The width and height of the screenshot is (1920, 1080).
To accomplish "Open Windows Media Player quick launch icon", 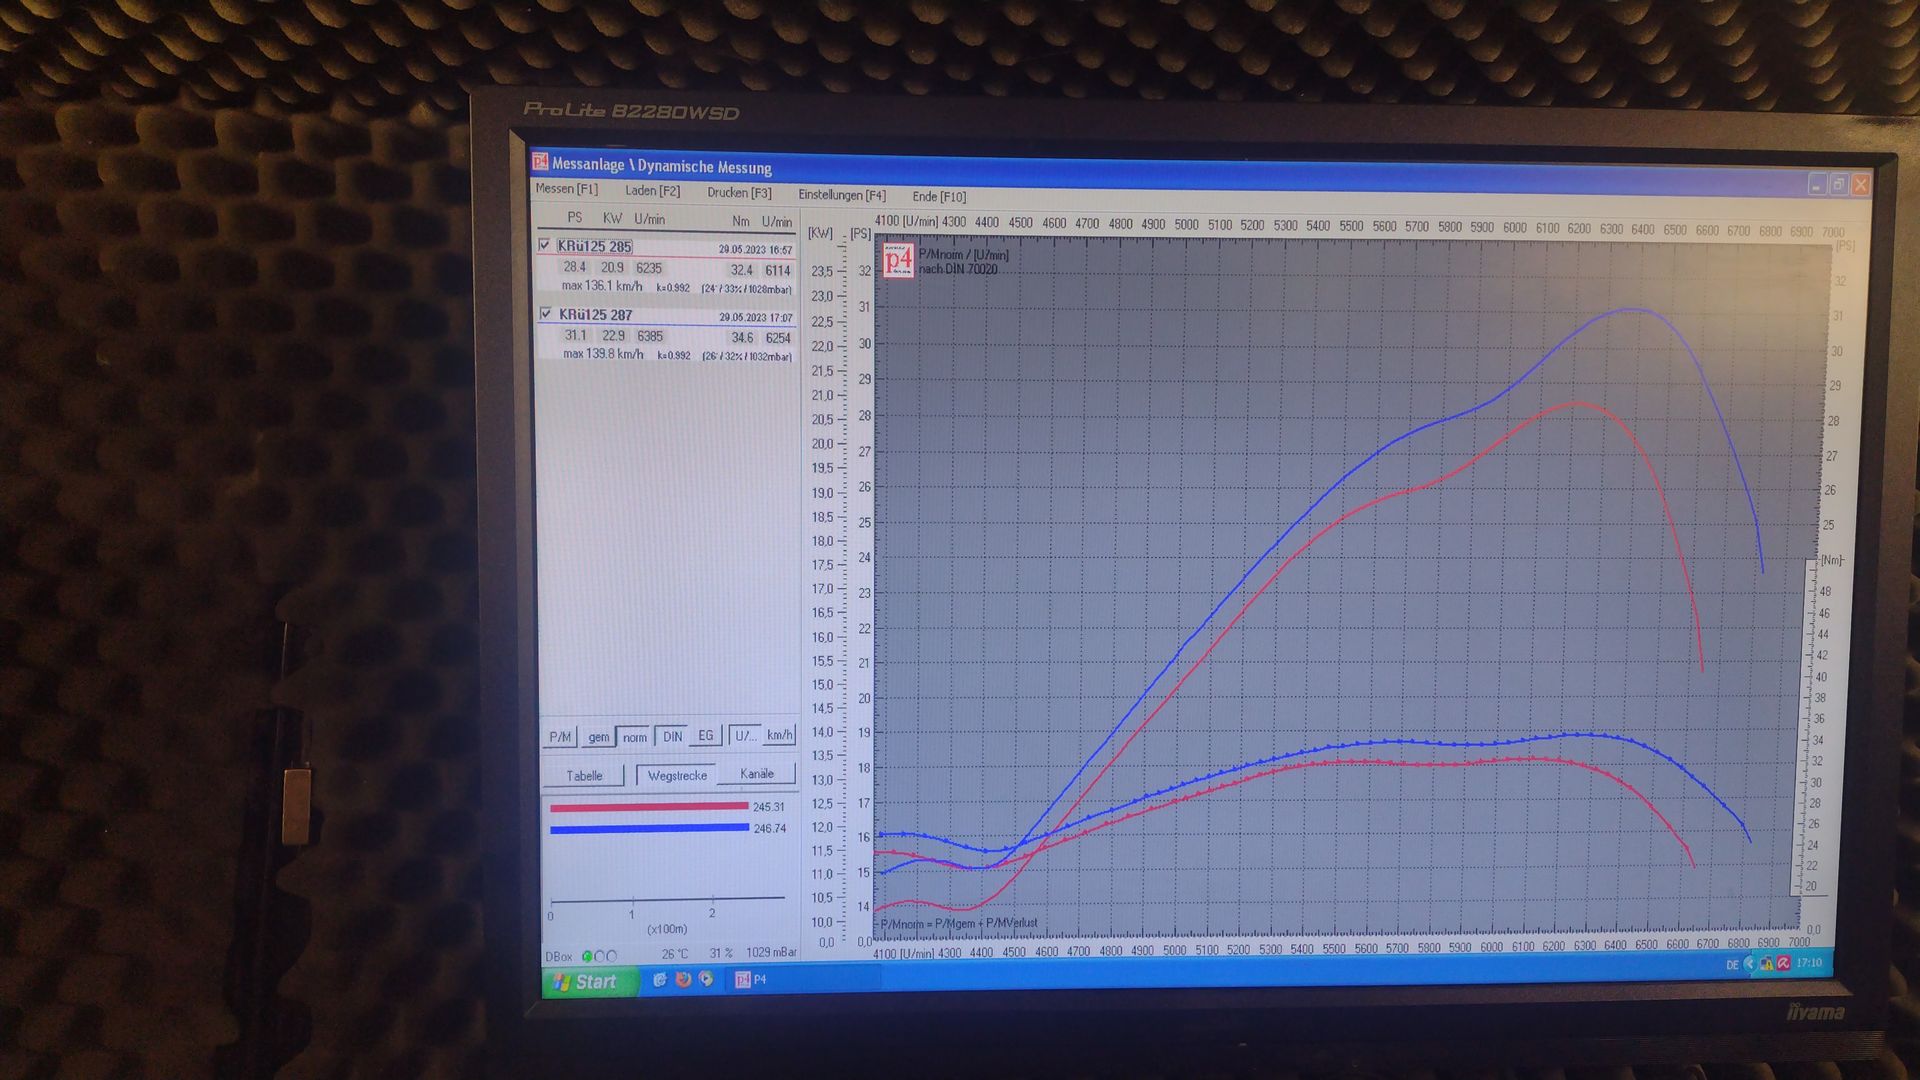I will click(x=706, y=980).
